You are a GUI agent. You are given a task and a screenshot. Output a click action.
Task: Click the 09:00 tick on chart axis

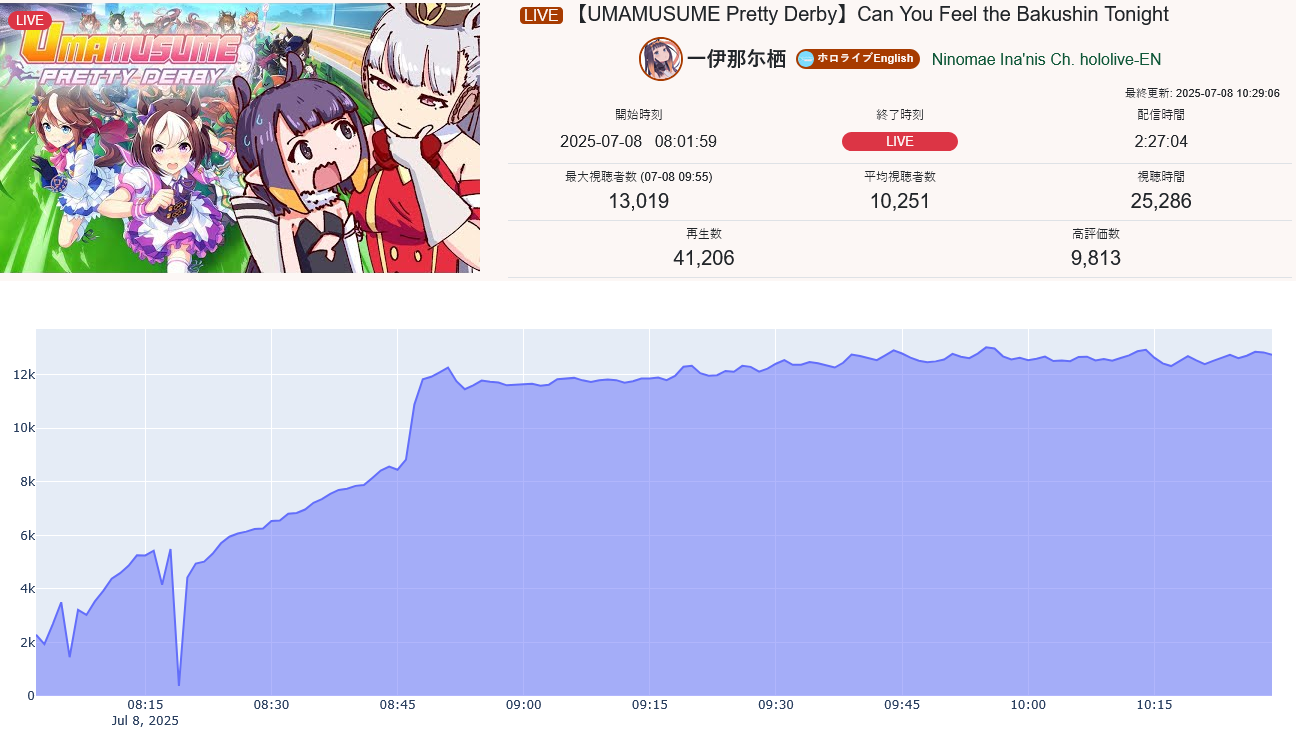(x=523, y=704)
